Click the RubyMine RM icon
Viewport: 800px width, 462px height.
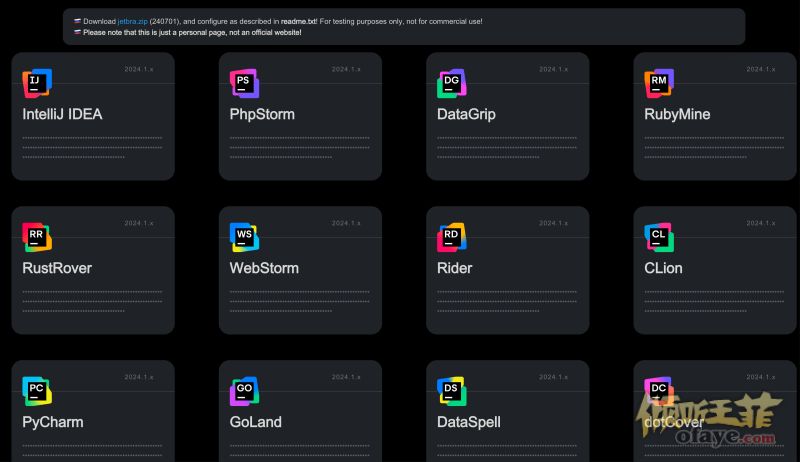tap(659, 84)
